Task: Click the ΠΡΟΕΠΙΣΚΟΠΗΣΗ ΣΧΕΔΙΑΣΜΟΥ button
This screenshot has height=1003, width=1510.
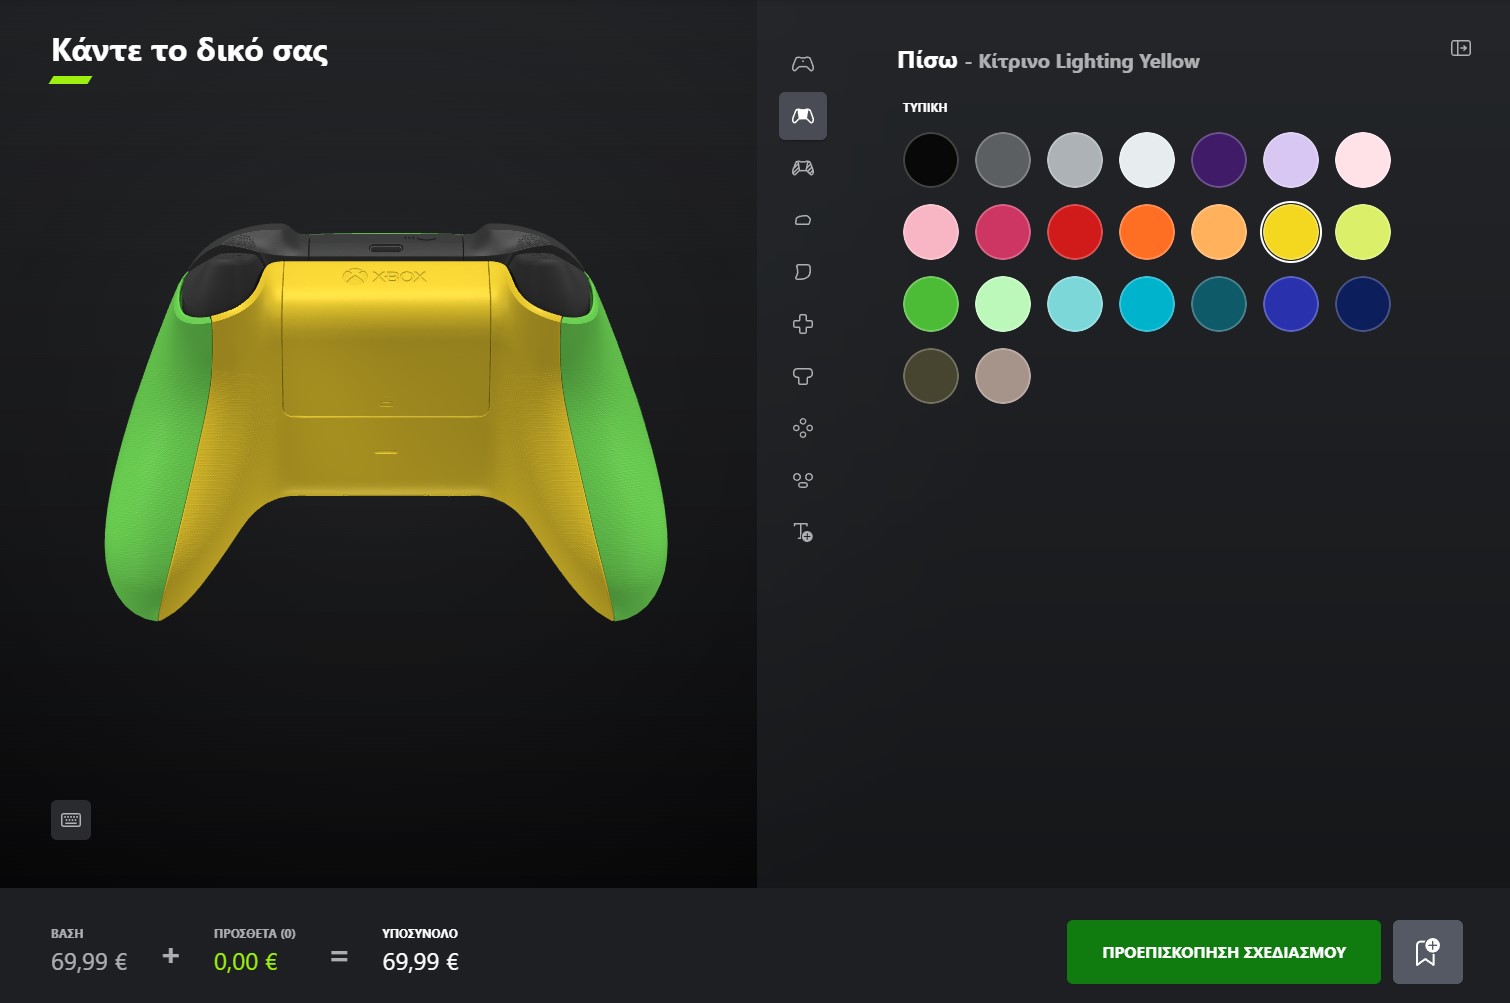Action: pyautogui.click(x=1222, y=951)
